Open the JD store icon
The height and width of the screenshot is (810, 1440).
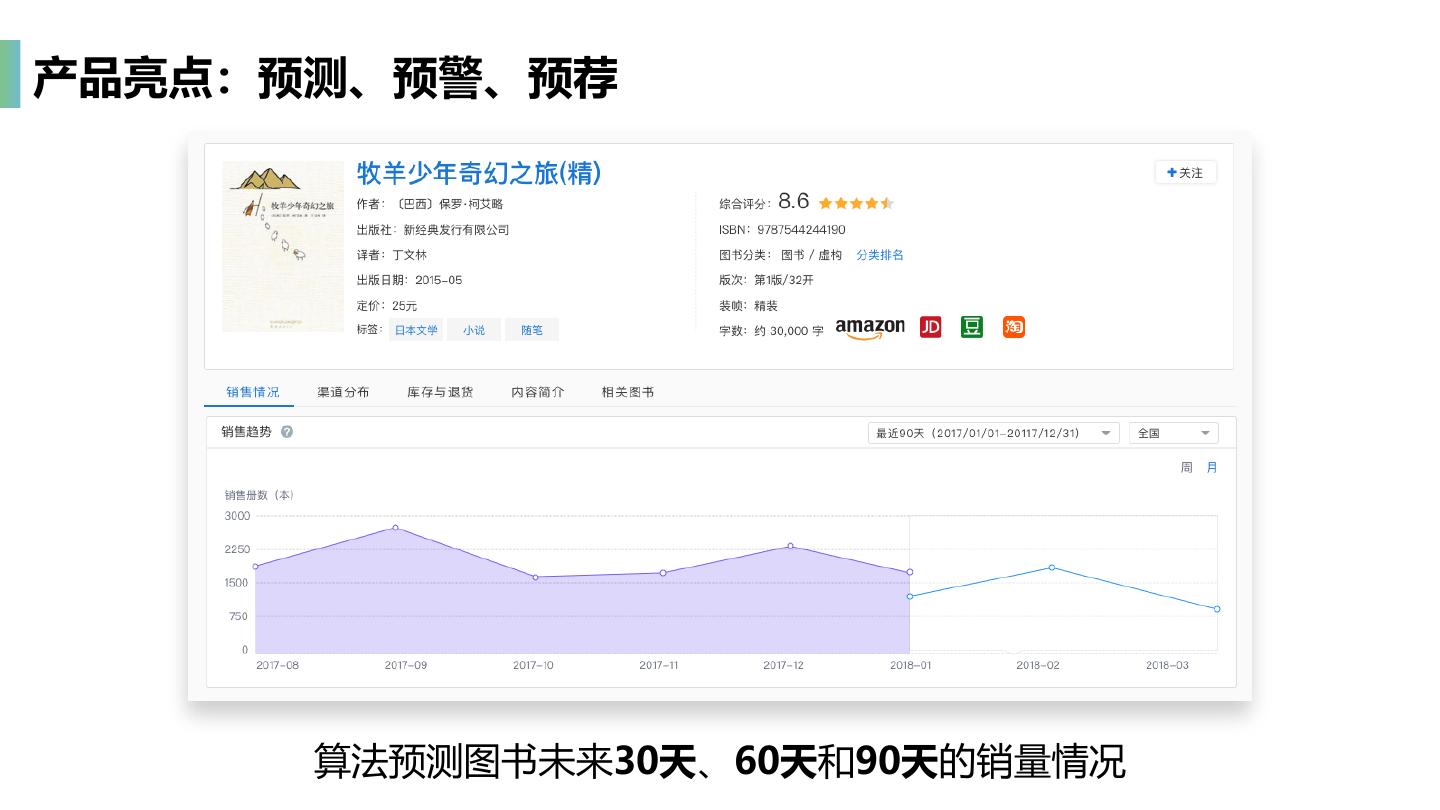coord(930,327)
